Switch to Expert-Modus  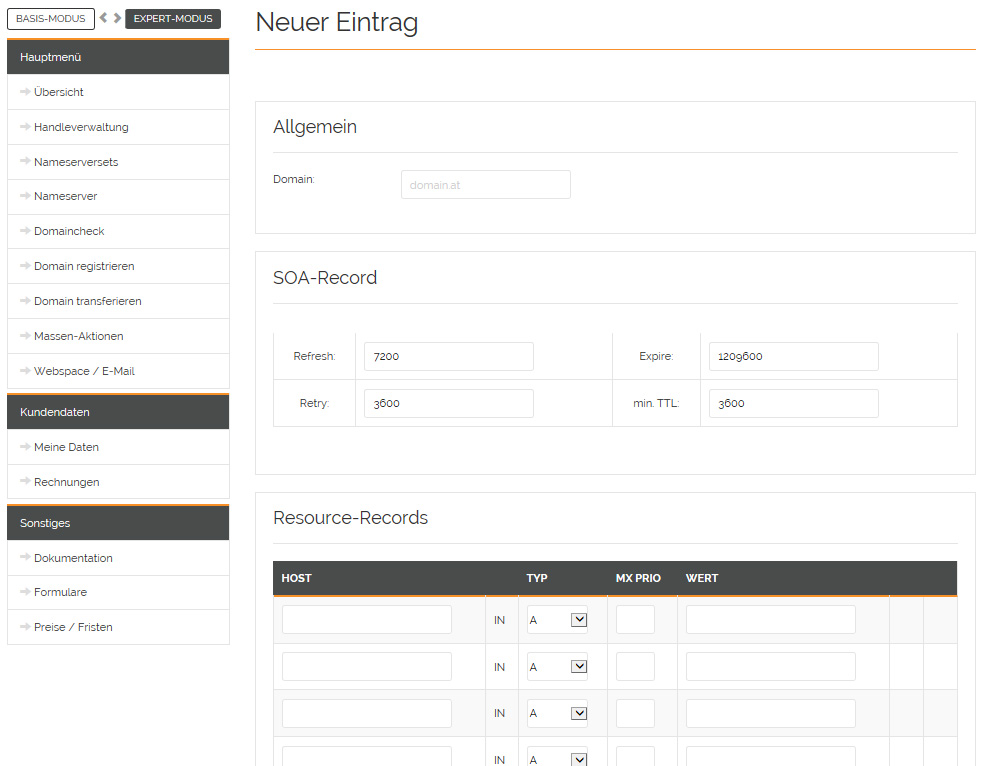coord(173,19)
